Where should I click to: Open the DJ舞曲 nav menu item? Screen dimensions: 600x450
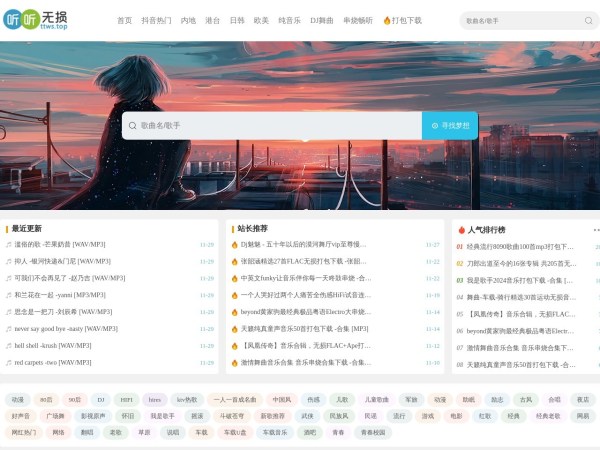click(321, 20)
